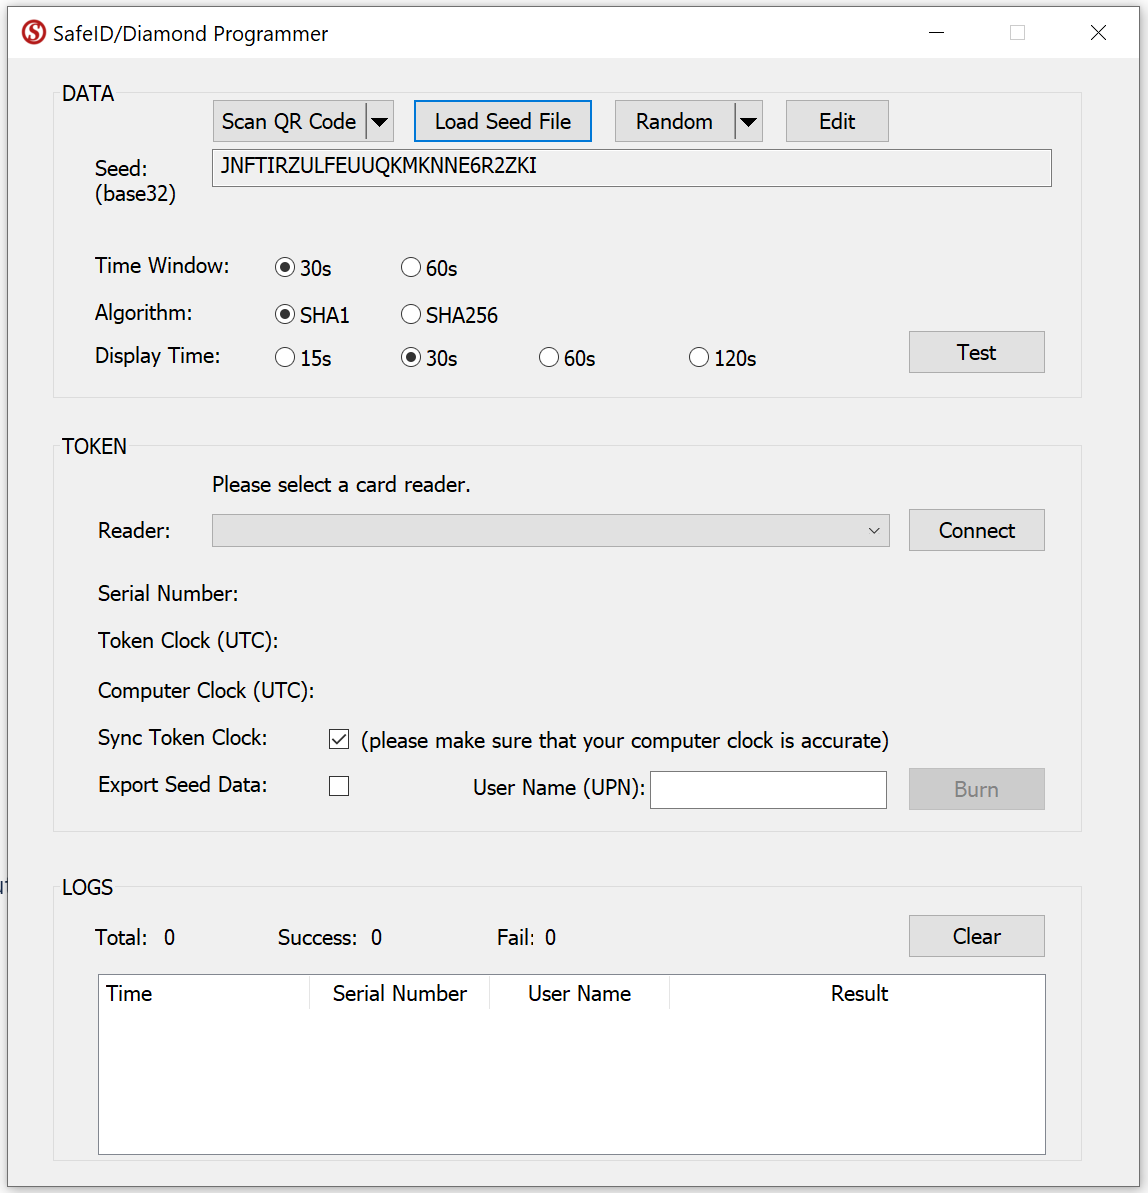This screenshot has height=1193, width=1148.
Task: Enable the Export Seed Data checkbox
Action: click(x=339, y=787)
